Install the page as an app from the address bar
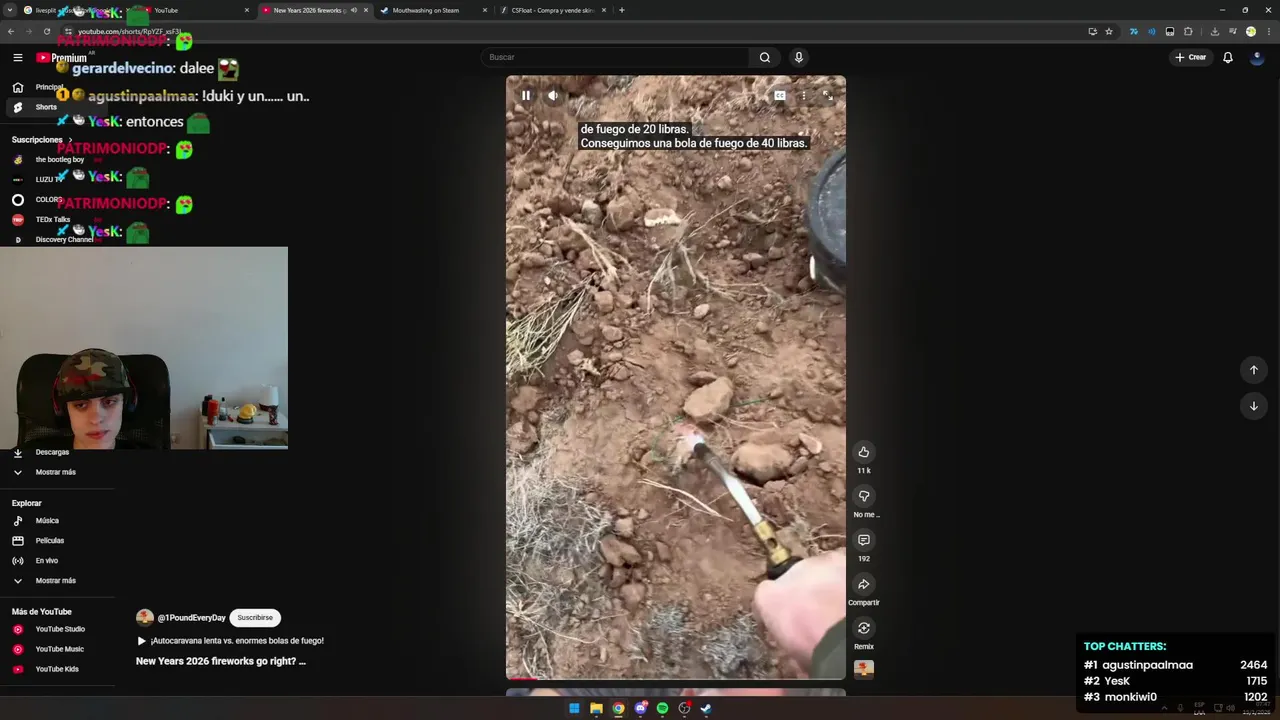Image resolution: width=1280 pixels, height=720 pixels. pyautogui.click(x=1093, y=31)
